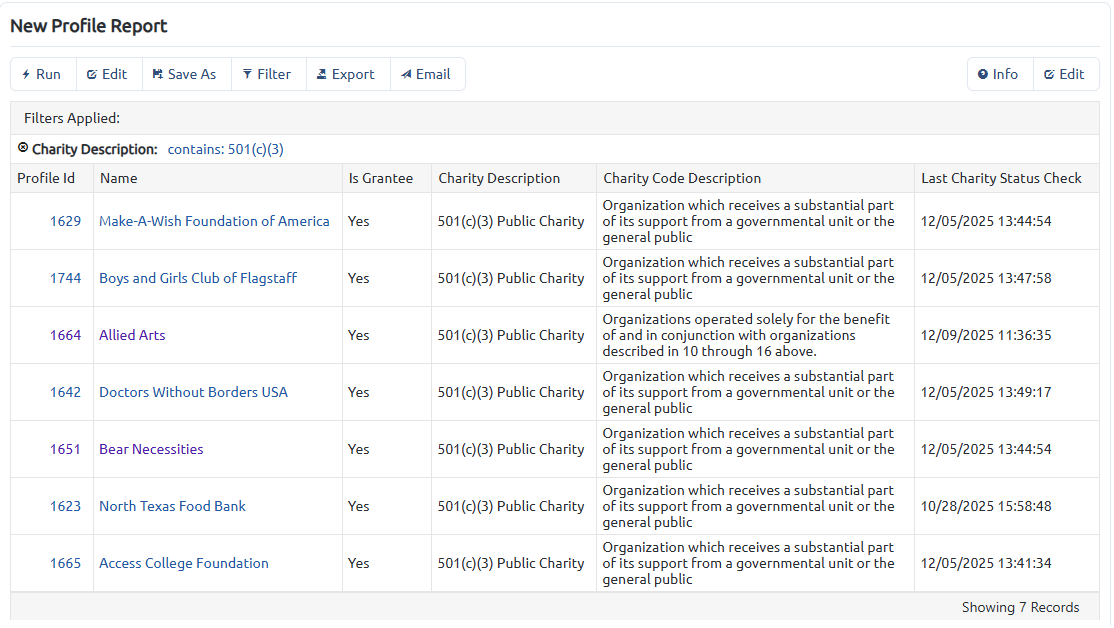Open profile id 1665 link
Screen dimensions: 1114x628
pos(65,563)
